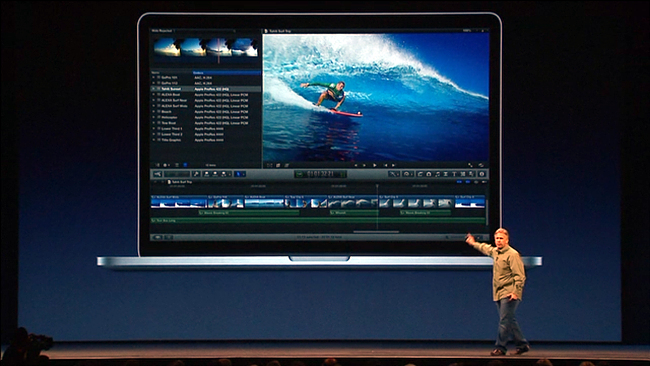Click the viewer fullscreen playback icon
Viewport: 650px width, 366px height.
(470, 165)
